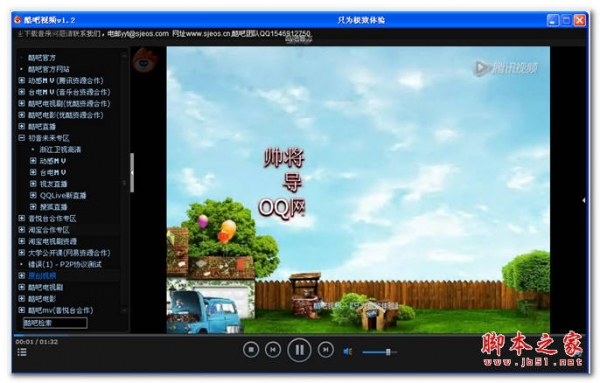Expand the 搜狐直播 sub-node

(x=33, y=207)
